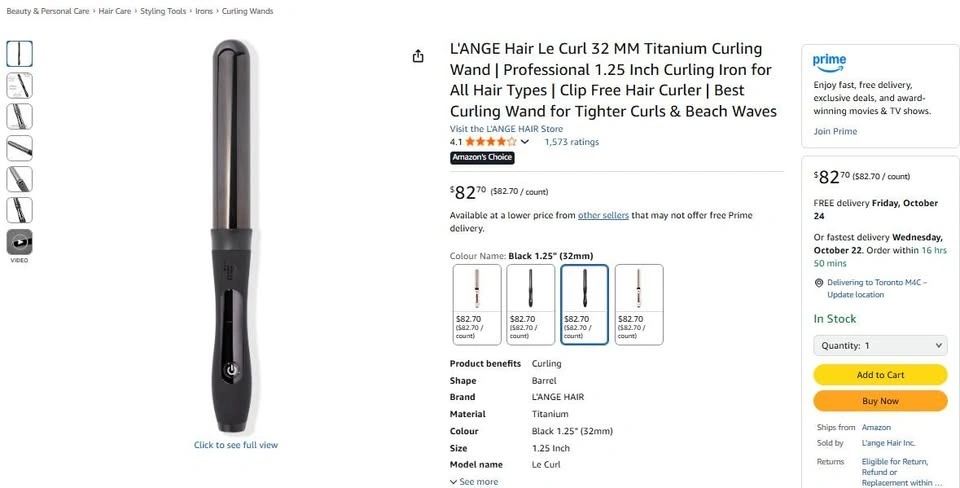Click the Add to Cart button
This screenshot has width=960, height=488.
(x=880, y=375)
